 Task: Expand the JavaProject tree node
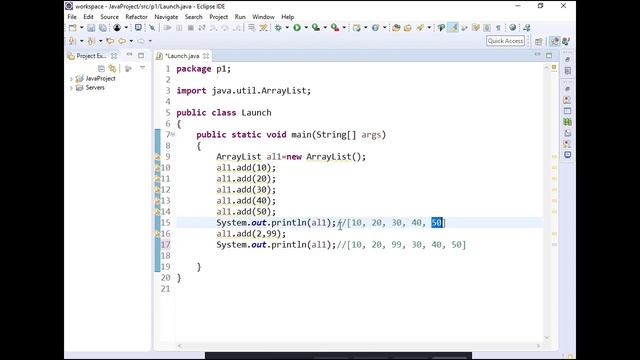(71, 79)
